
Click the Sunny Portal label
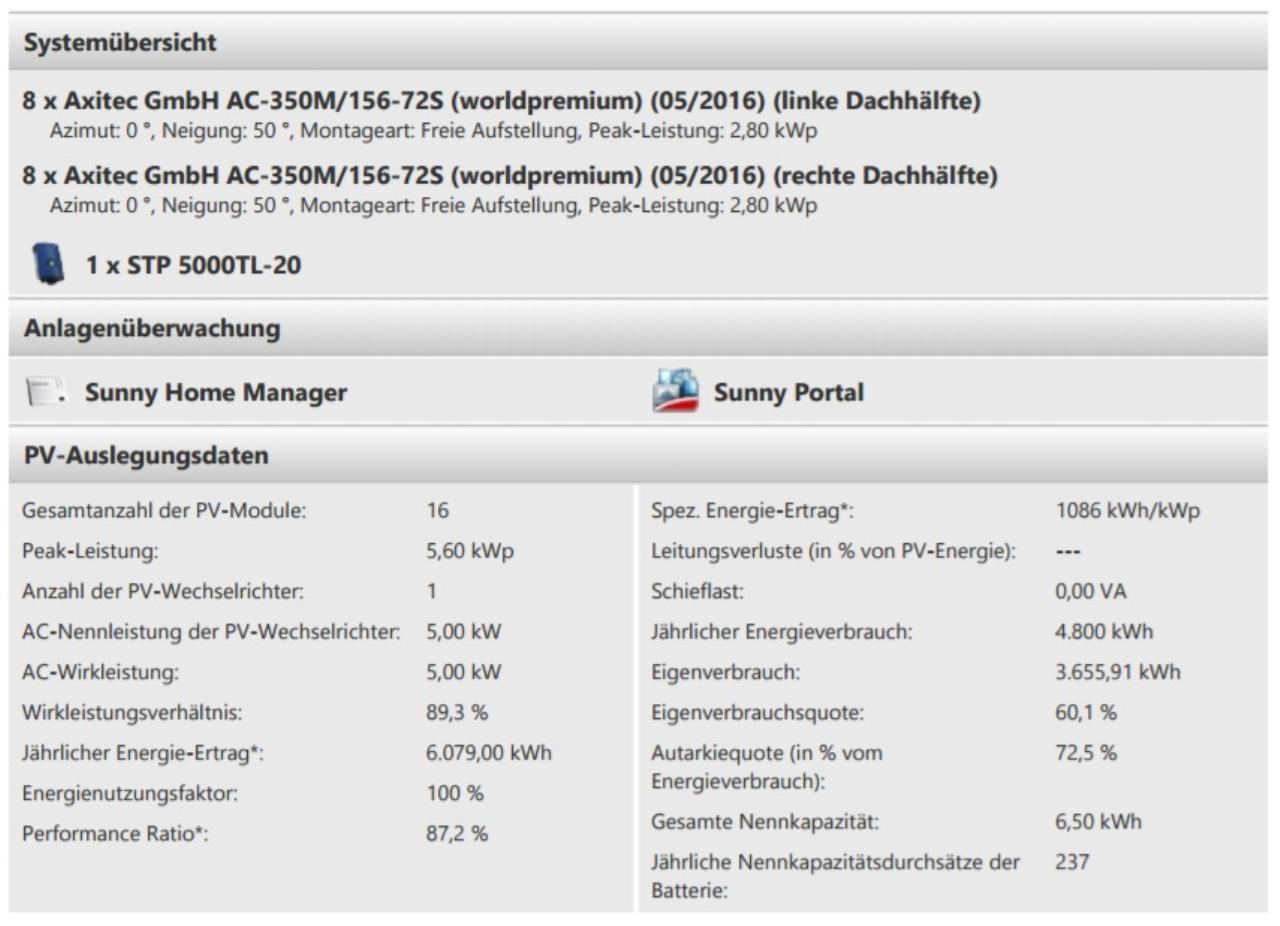(x=789, y=393)
